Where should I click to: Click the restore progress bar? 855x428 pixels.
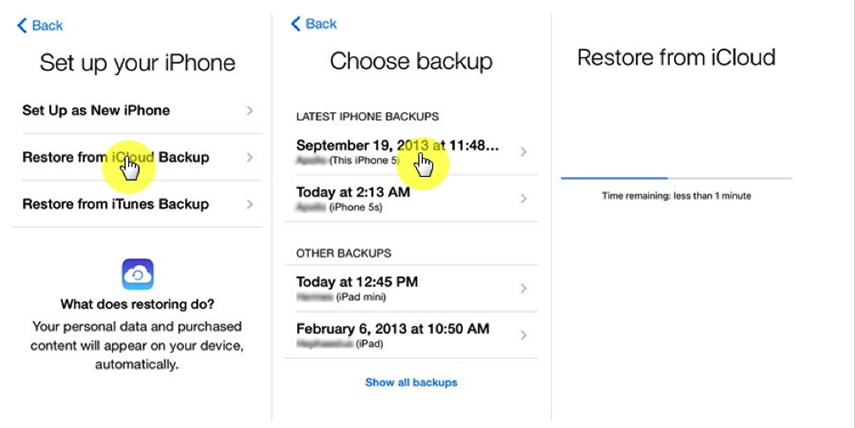coord(677,178)
